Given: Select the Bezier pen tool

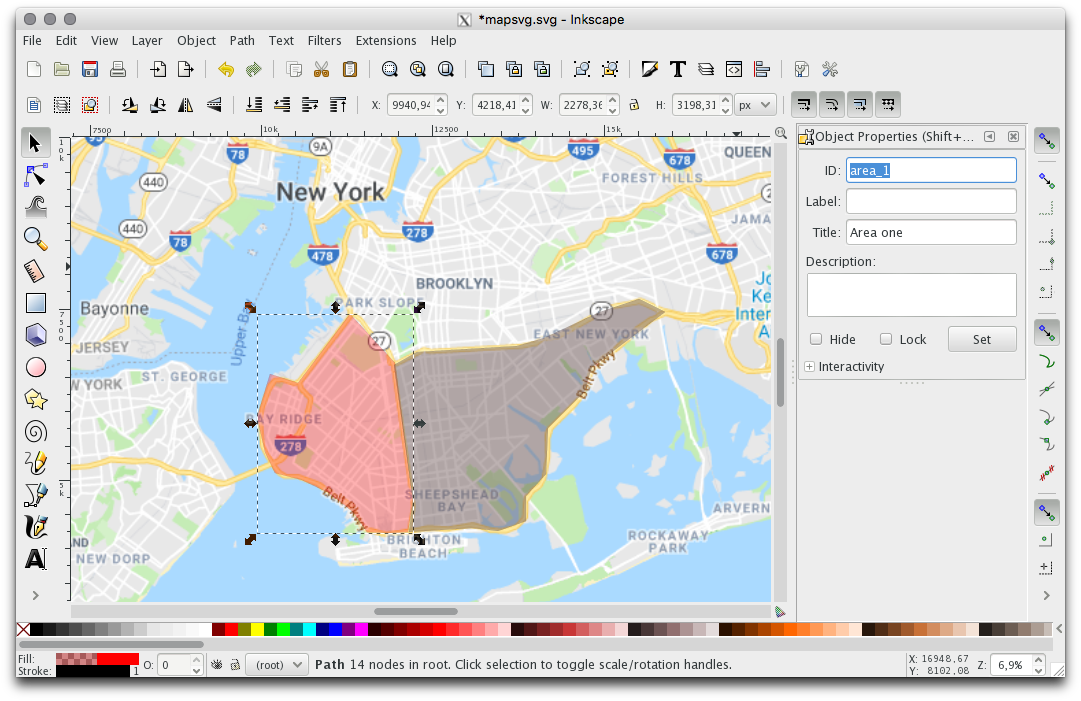Looking at the screenshot, I should click(x=35, y=494).
